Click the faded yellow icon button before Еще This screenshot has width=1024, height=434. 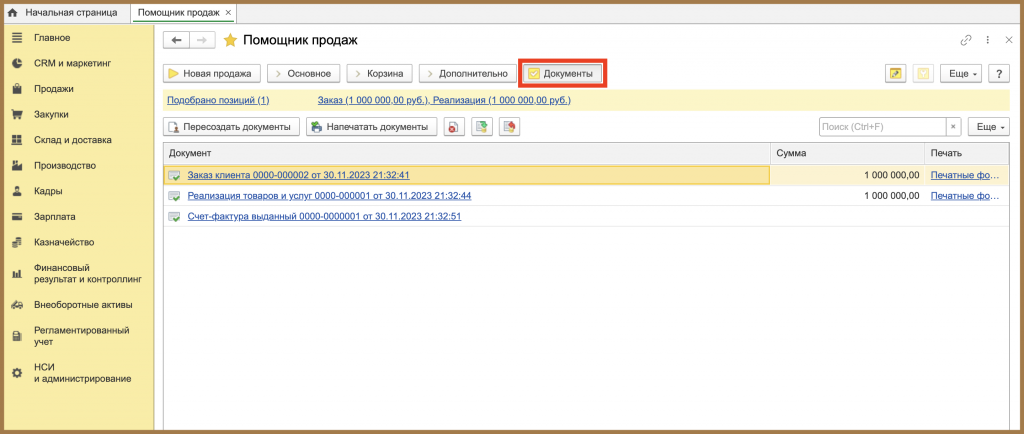(x=923, y=74)
